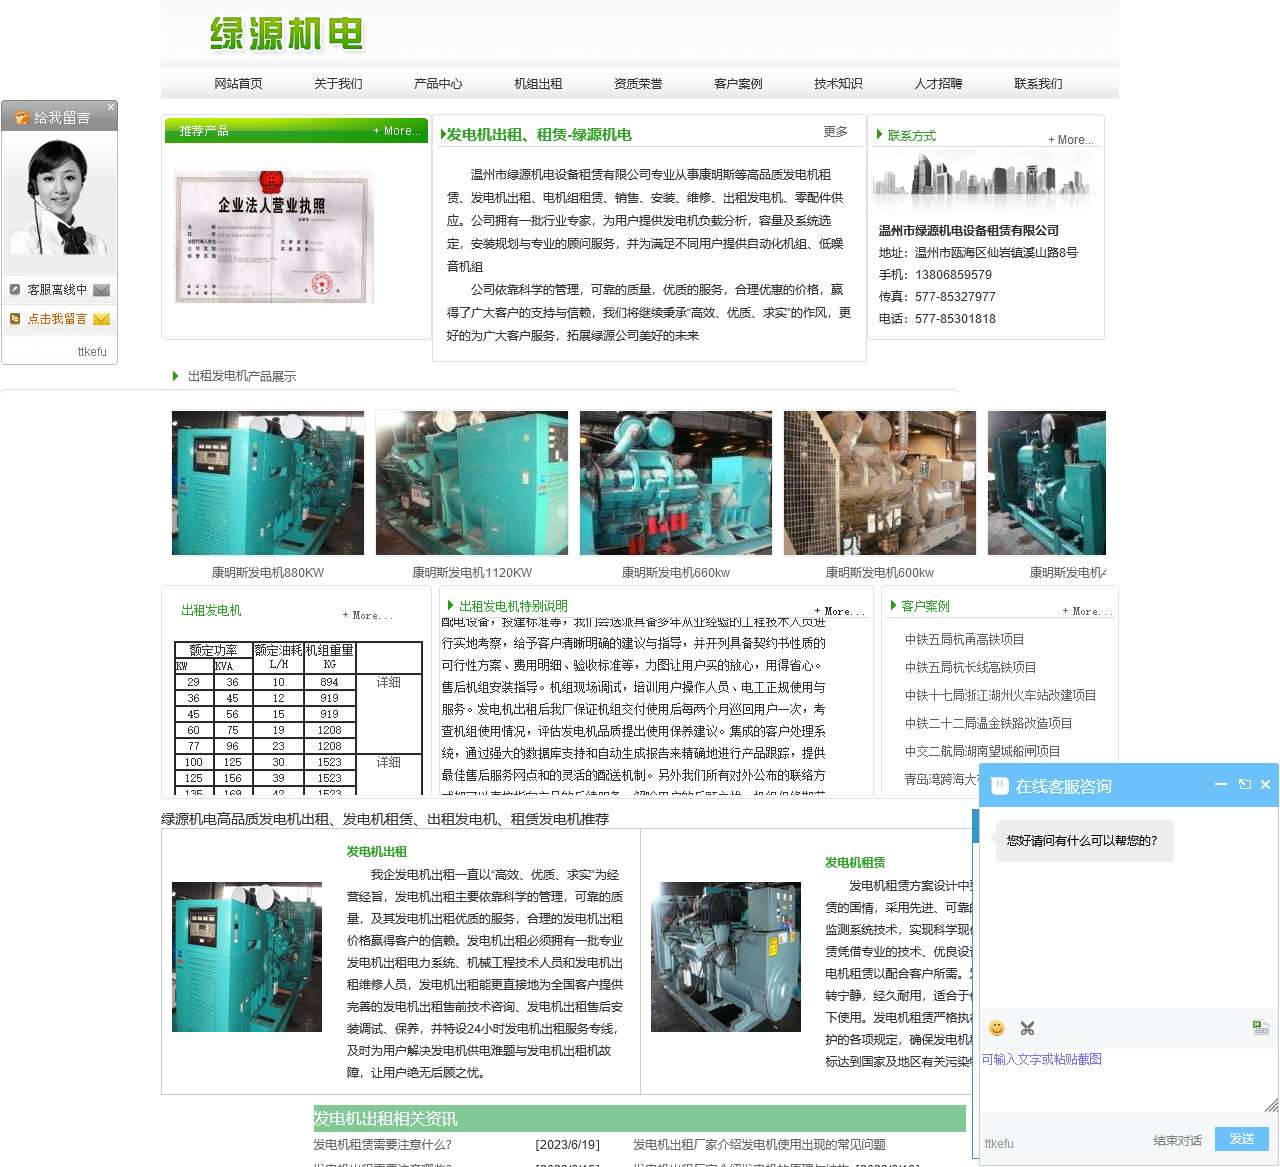Open the 康明斯发电机1120KW product photo

472,483
